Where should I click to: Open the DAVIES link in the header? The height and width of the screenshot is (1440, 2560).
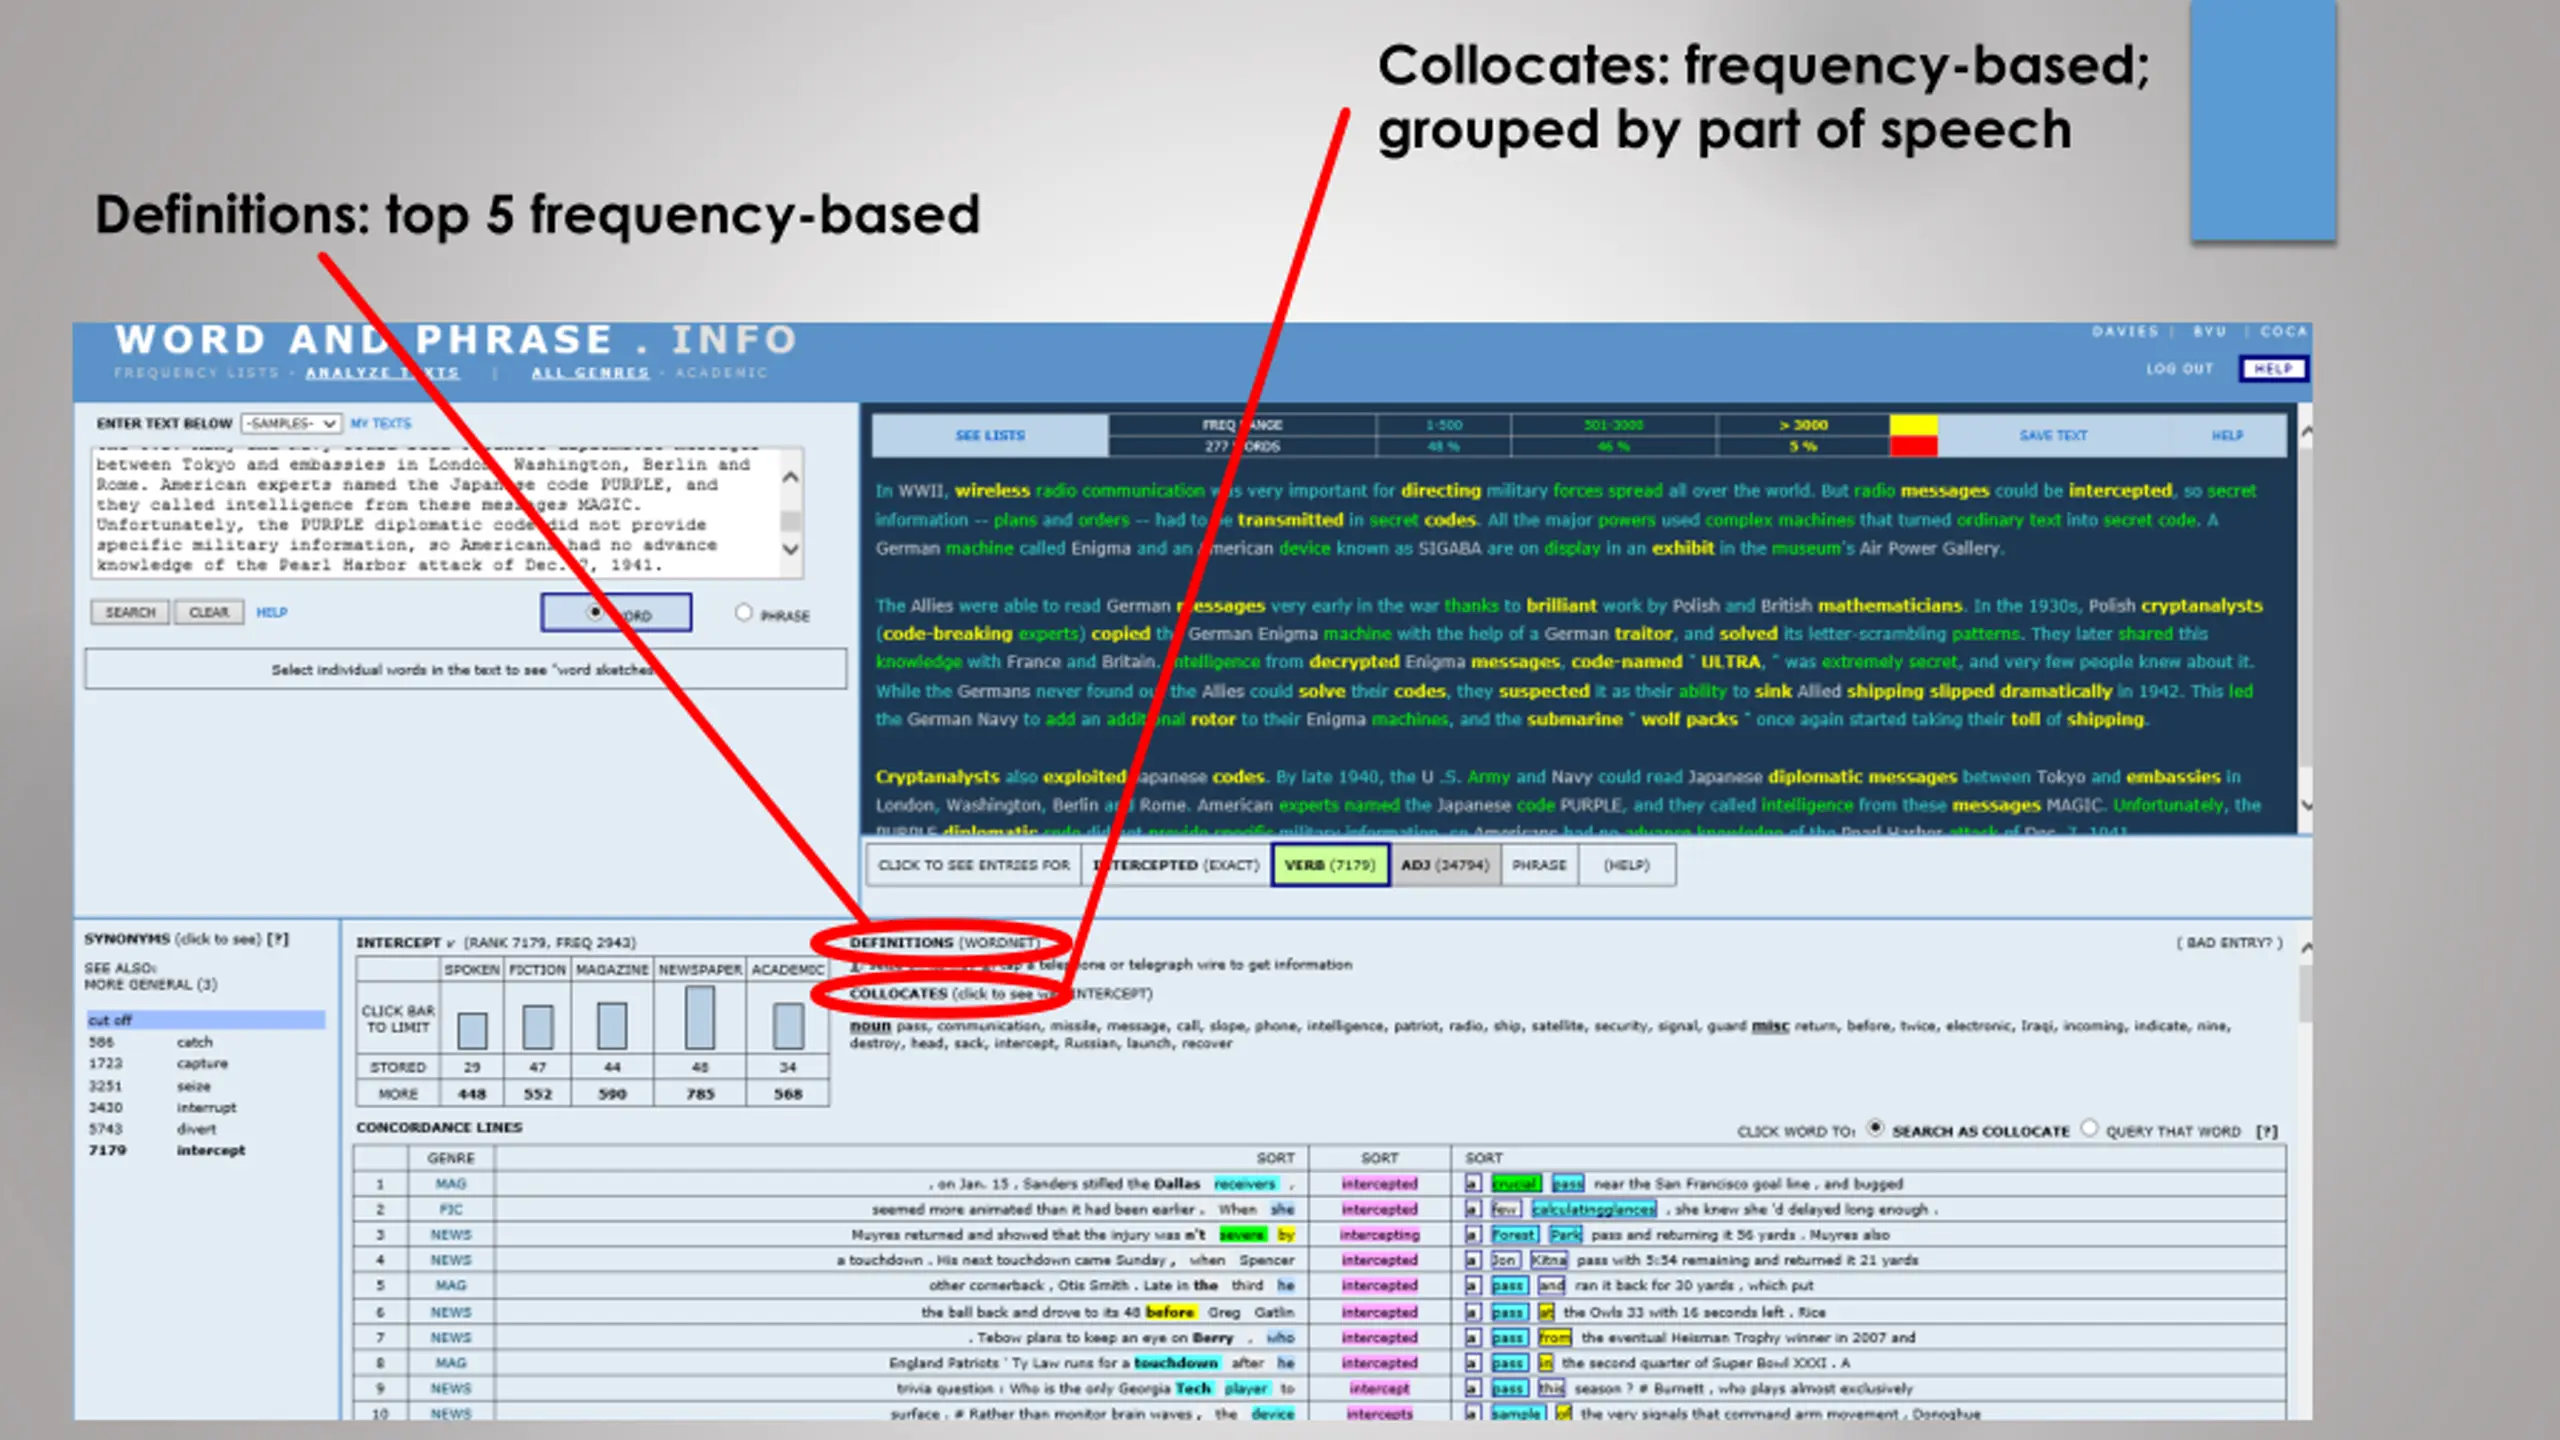[2125, 332]
